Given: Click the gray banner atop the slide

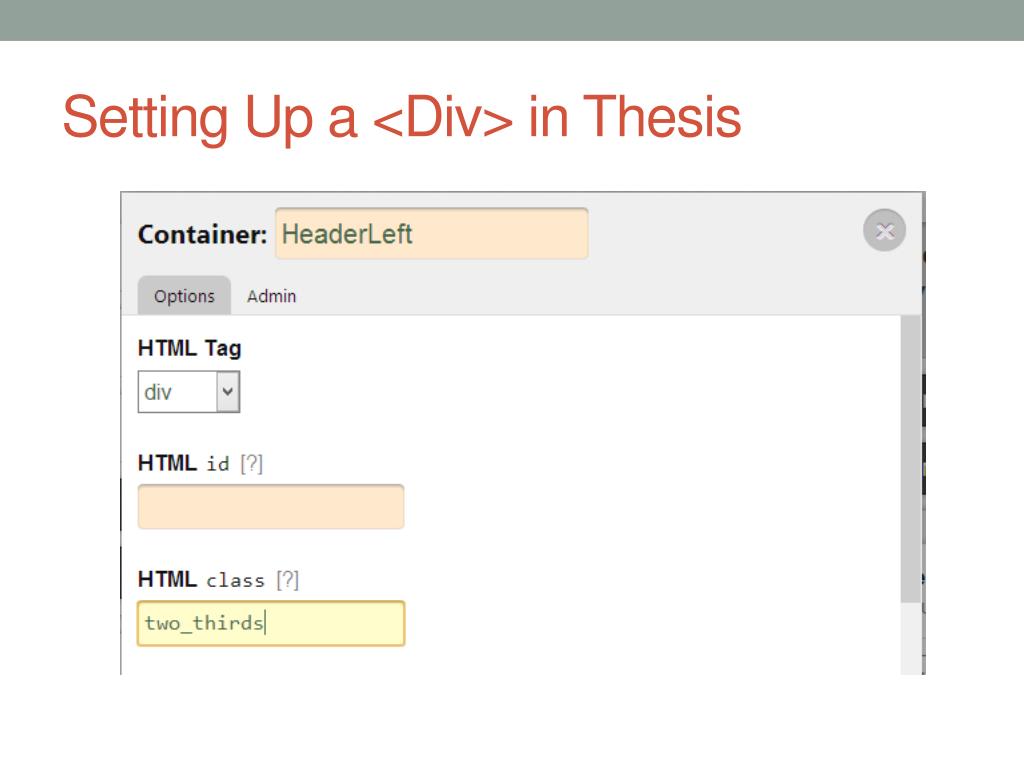Looking at the screenshot, I should coord(512,20).
